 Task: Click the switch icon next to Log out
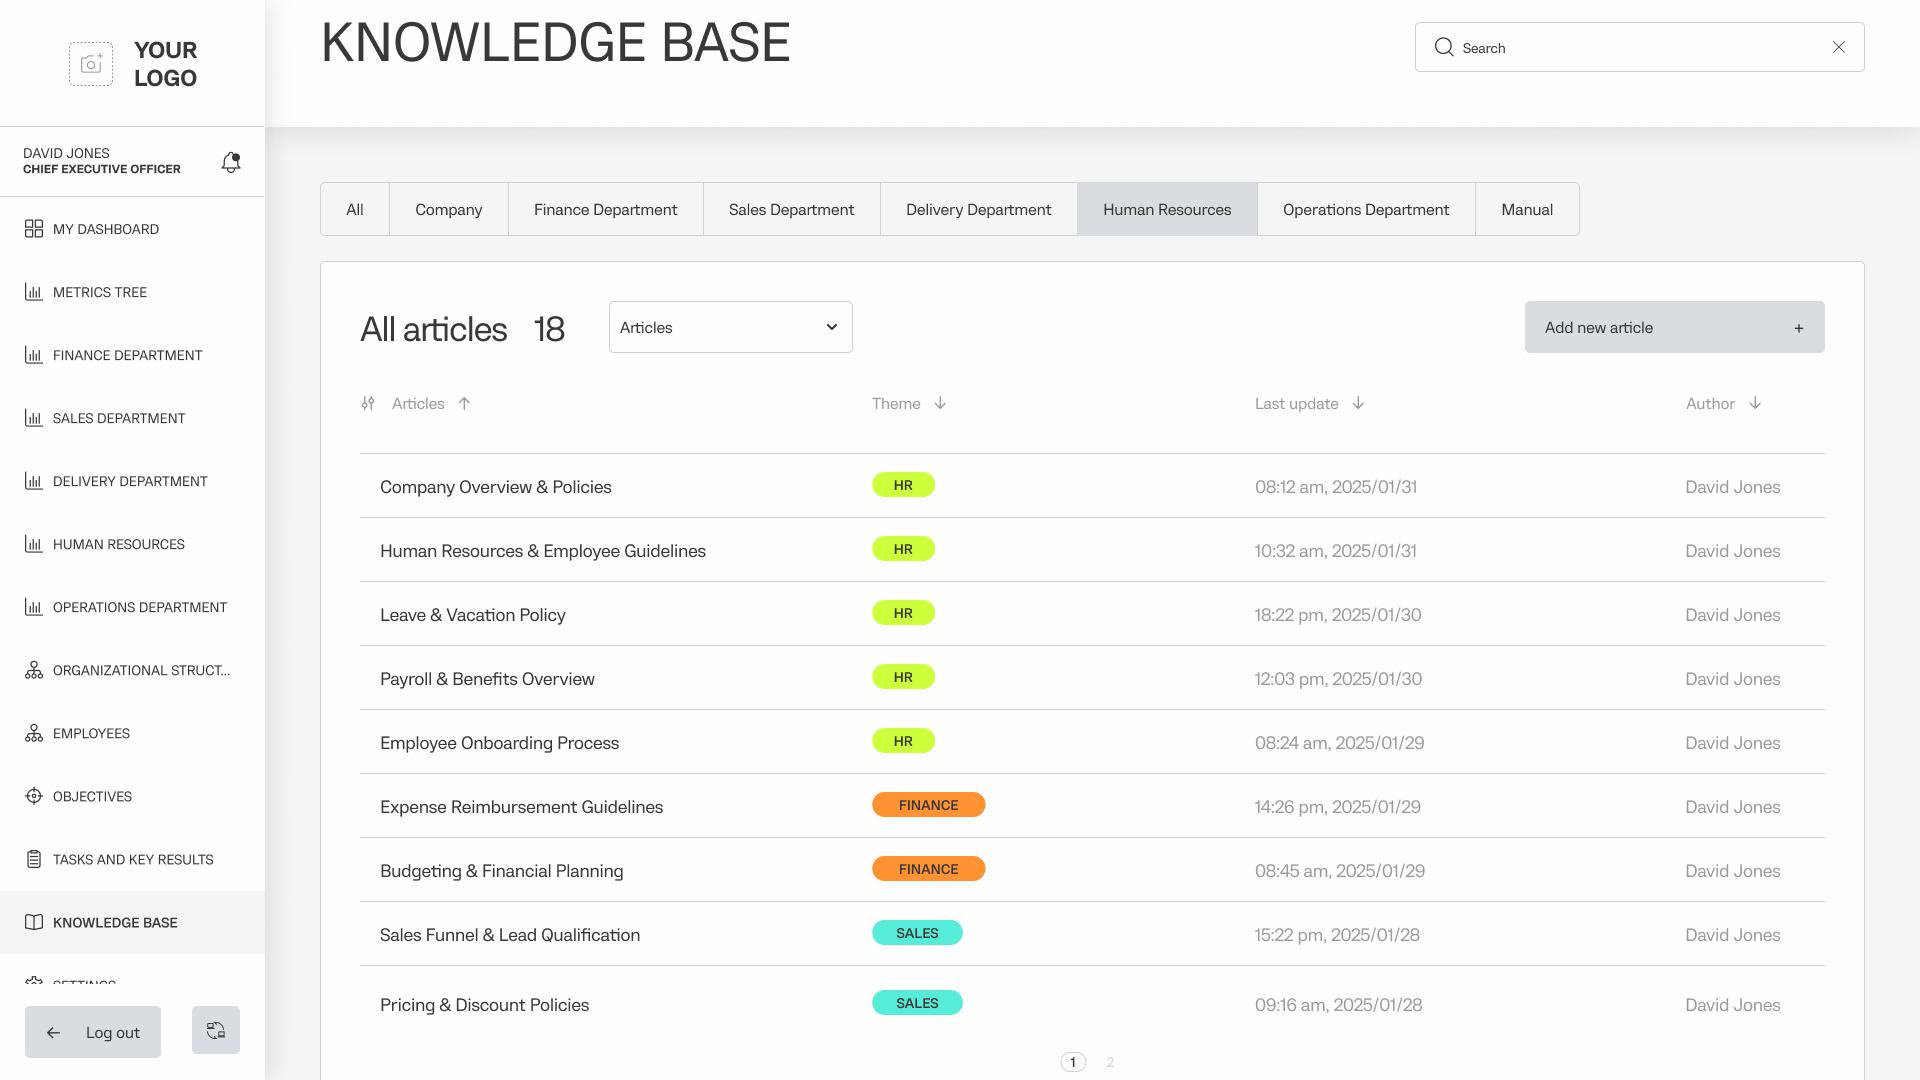click(216, 1030)
